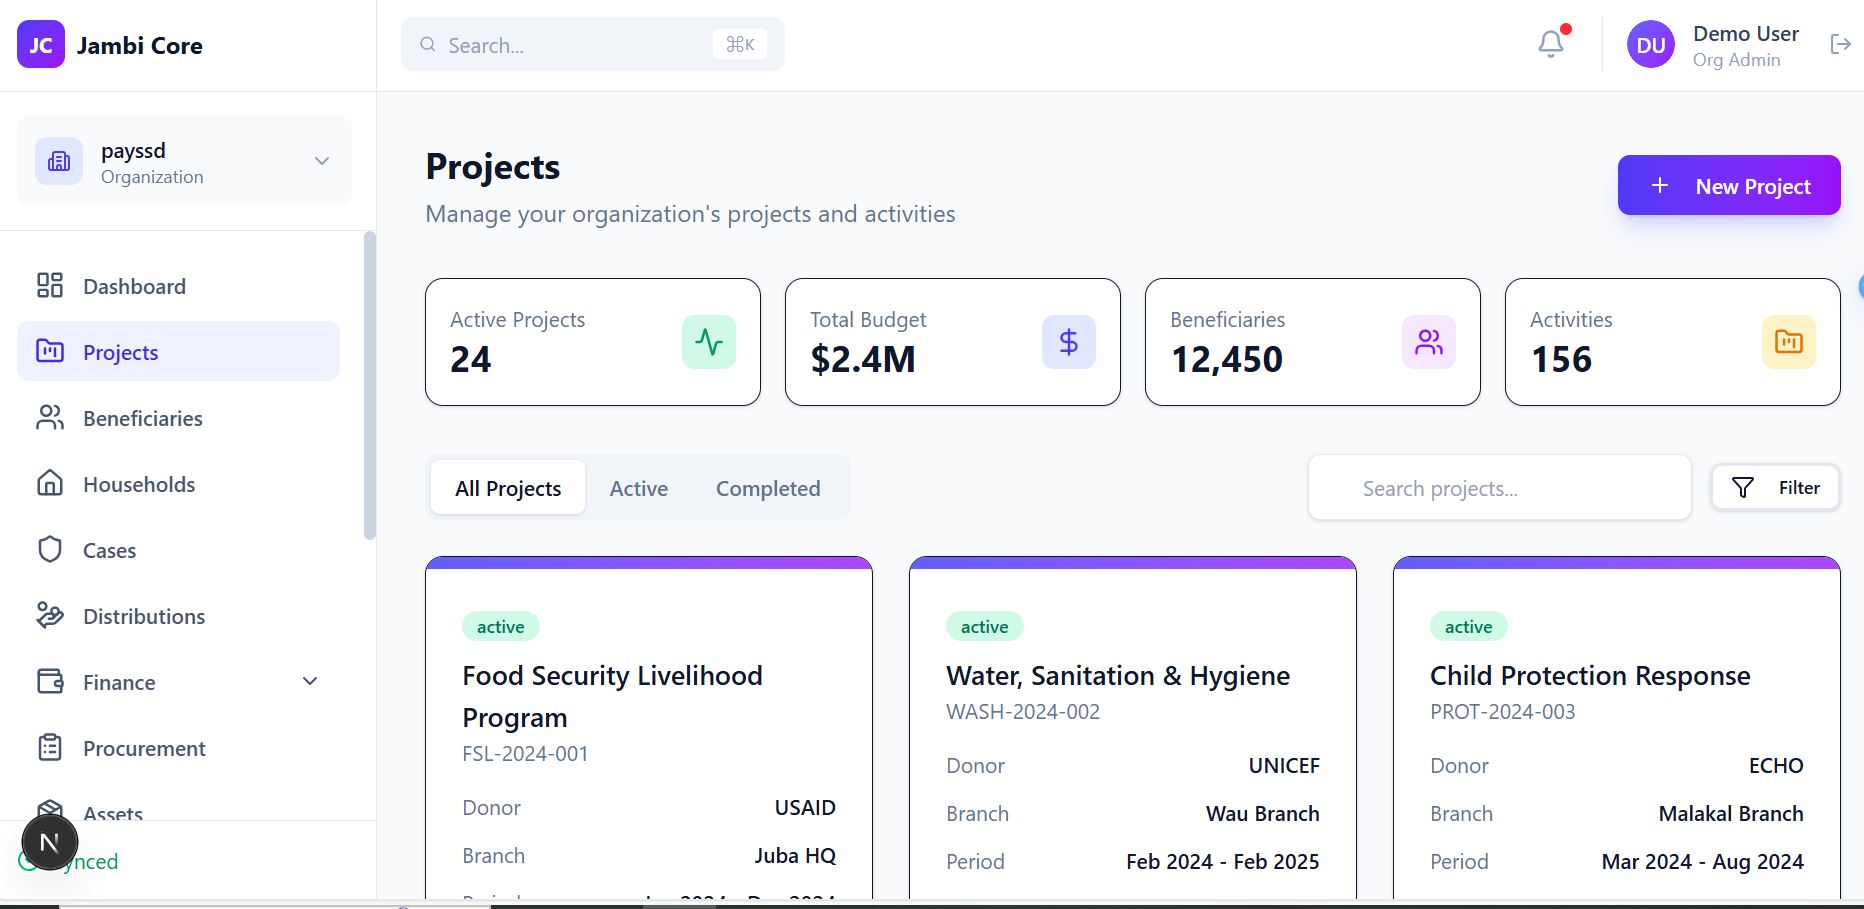Switch to the Completed tab
1864x909 pixels.
767,488
